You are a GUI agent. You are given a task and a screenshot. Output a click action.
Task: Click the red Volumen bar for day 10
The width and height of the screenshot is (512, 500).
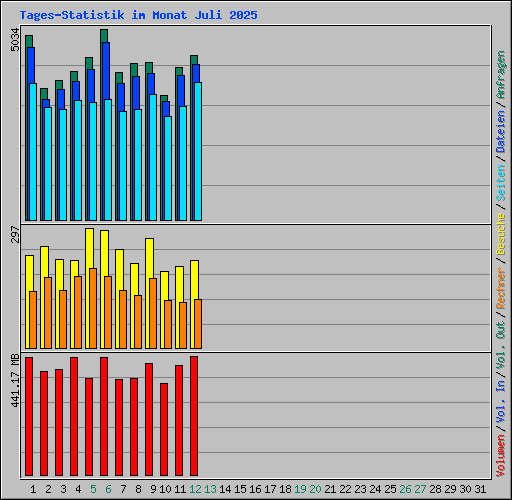(164, 429)
